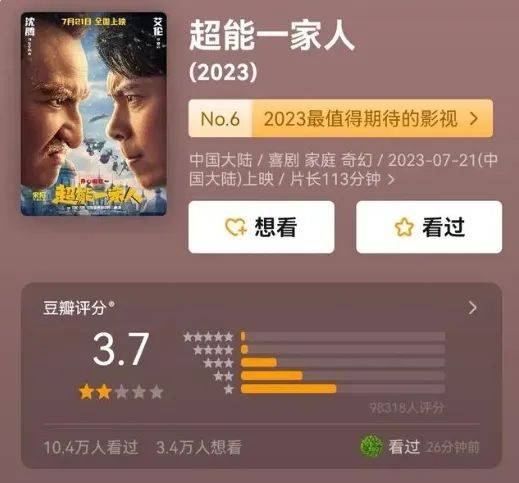The image size is (519, 483).
Task: Open the 超能一家人 movie poster
Action: click(94, 114)
